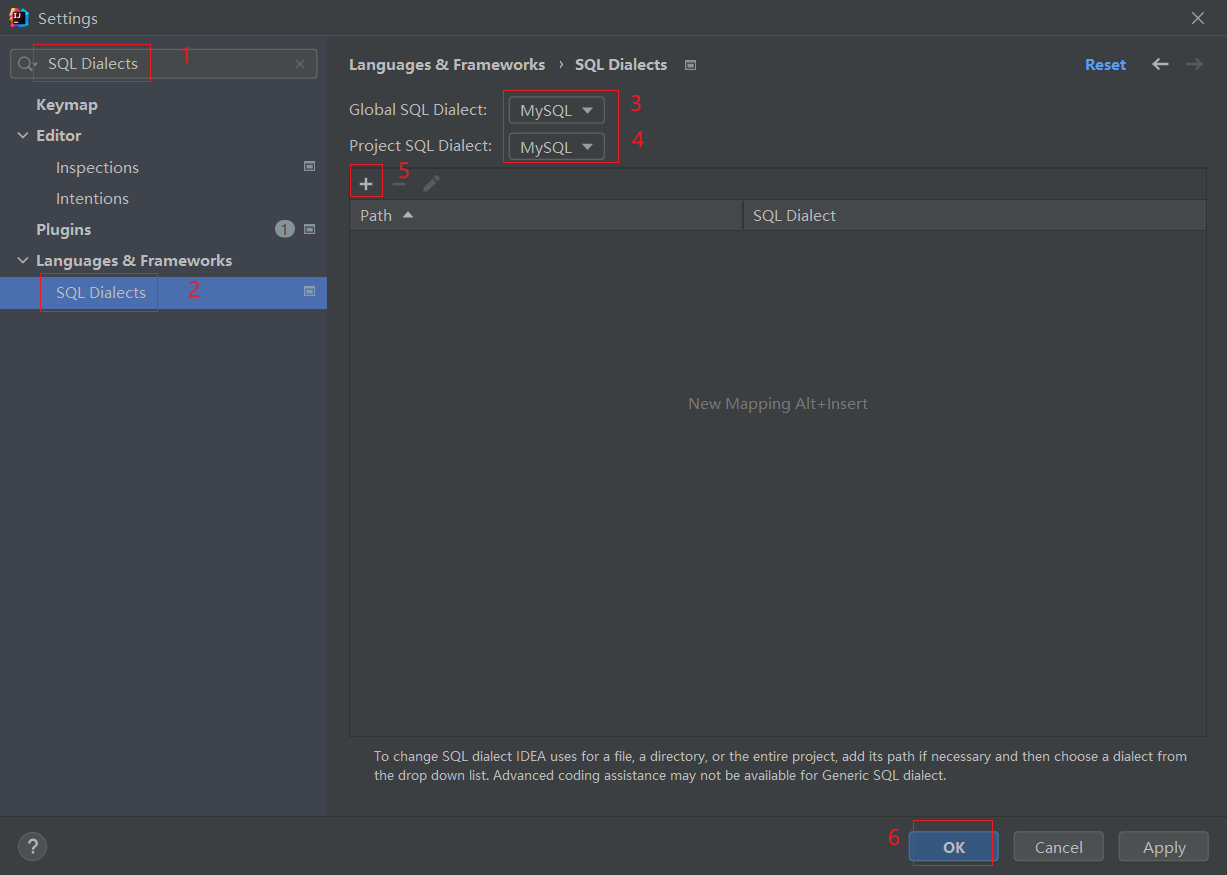Screen dimensions: 1227x875
Task: Click the Plugins update count badge
Action: (285, 229)
